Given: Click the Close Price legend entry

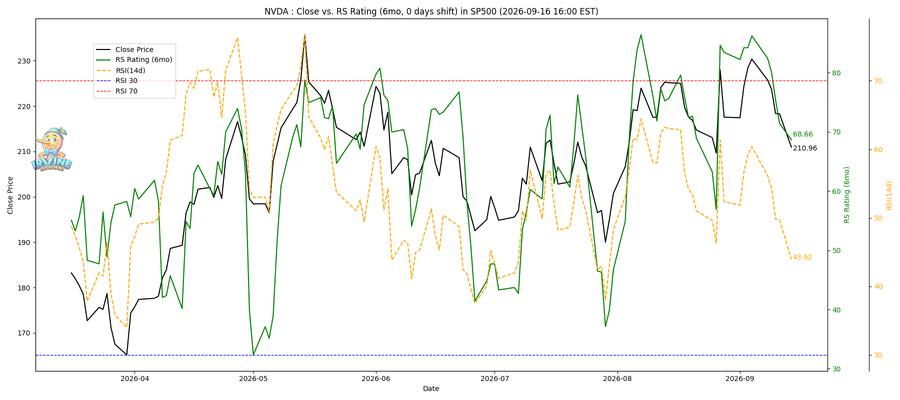Looking at the screenshot, I should 134,49.
